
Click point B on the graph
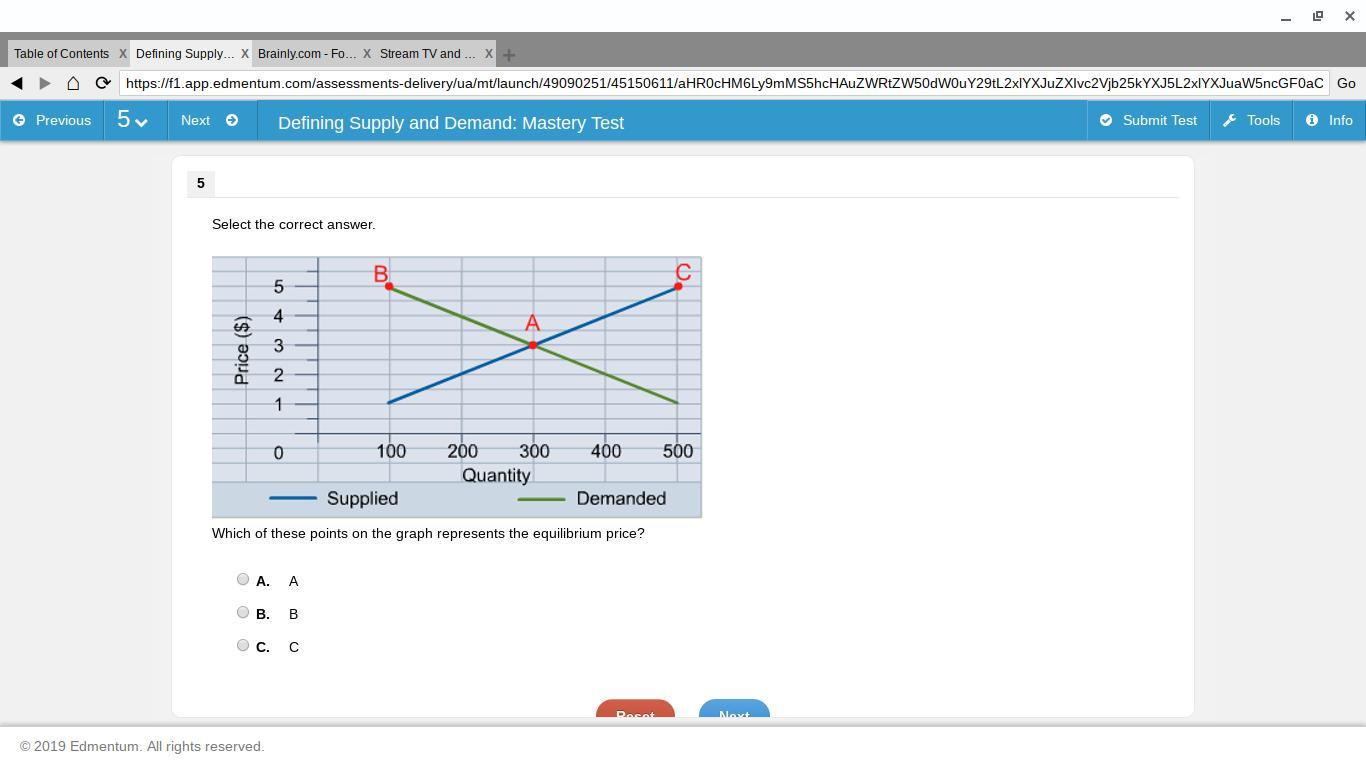pos(389,286)
